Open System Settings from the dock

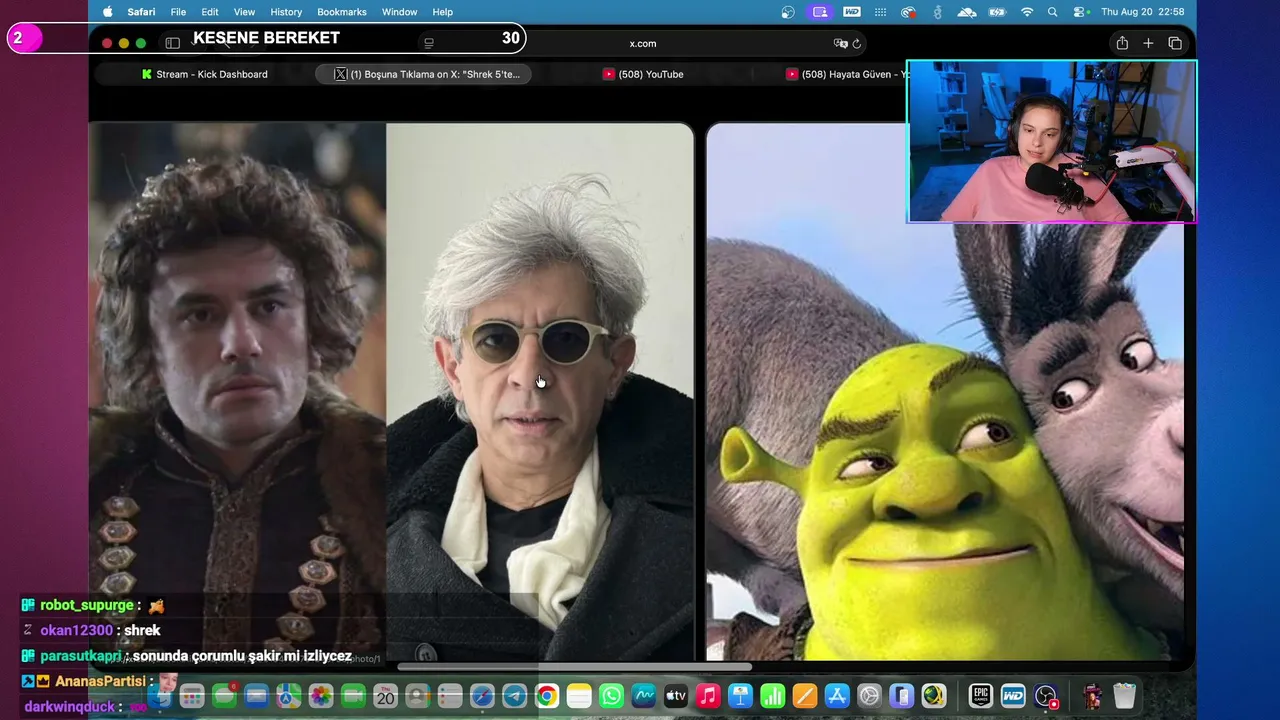[869, 696]
